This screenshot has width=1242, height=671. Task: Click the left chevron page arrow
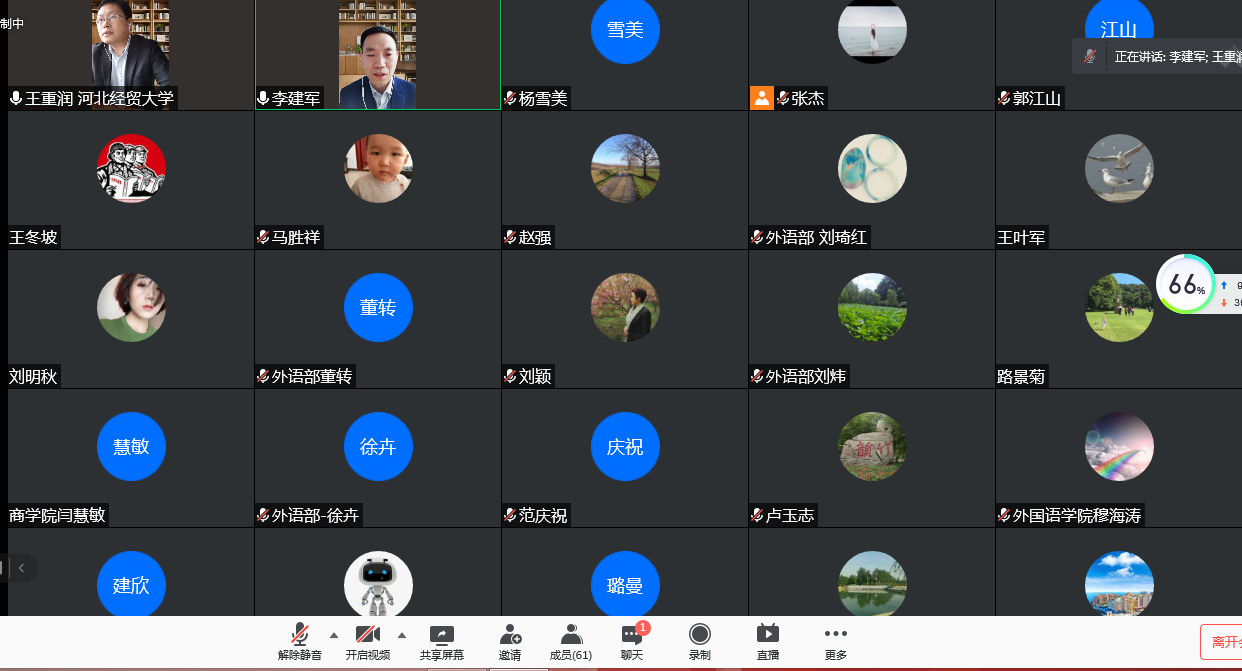click(21, 568)
